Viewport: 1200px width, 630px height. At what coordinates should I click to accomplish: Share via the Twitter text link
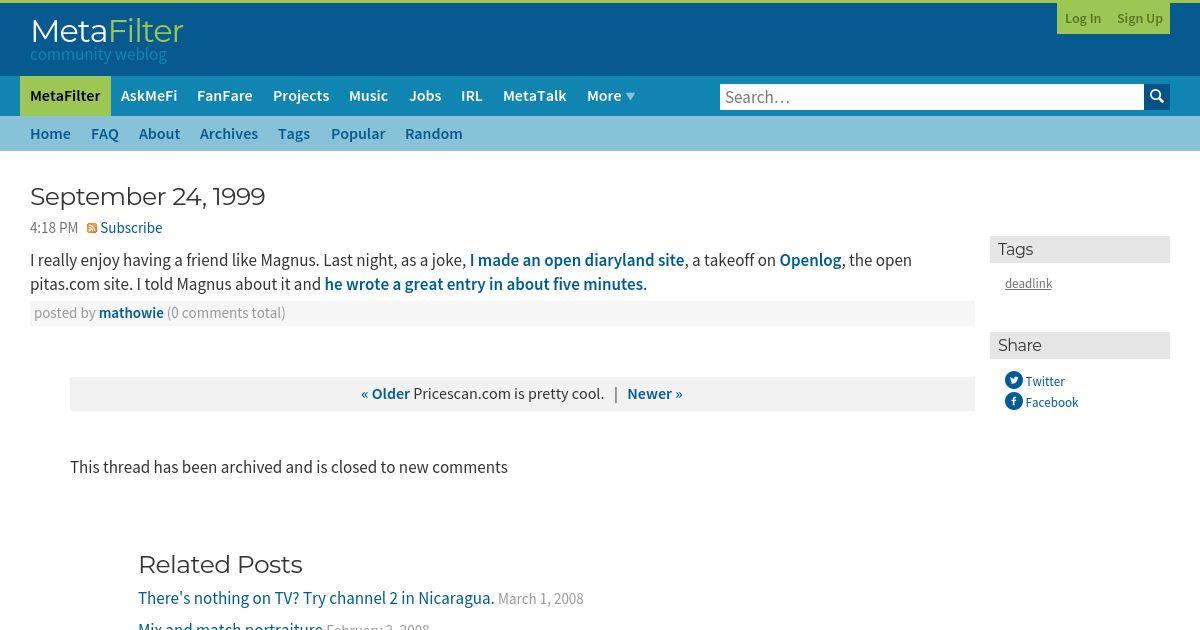coord(1045,381)
